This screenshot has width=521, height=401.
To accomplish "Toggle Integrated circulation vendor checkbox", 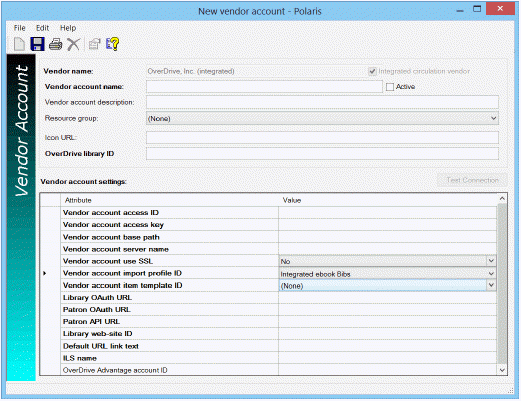I will pyautogui.click(x=372, y=71).
